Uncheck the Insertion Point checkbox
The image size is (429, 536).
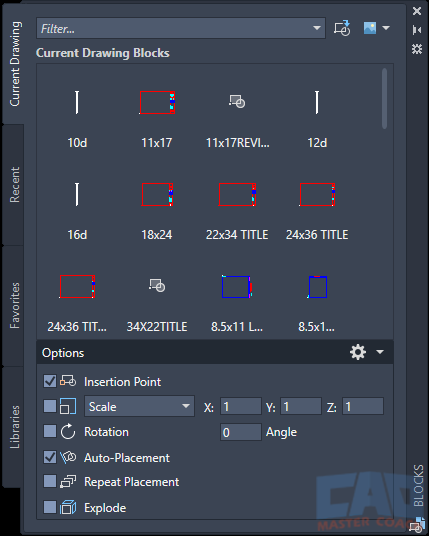click(50, 381)
